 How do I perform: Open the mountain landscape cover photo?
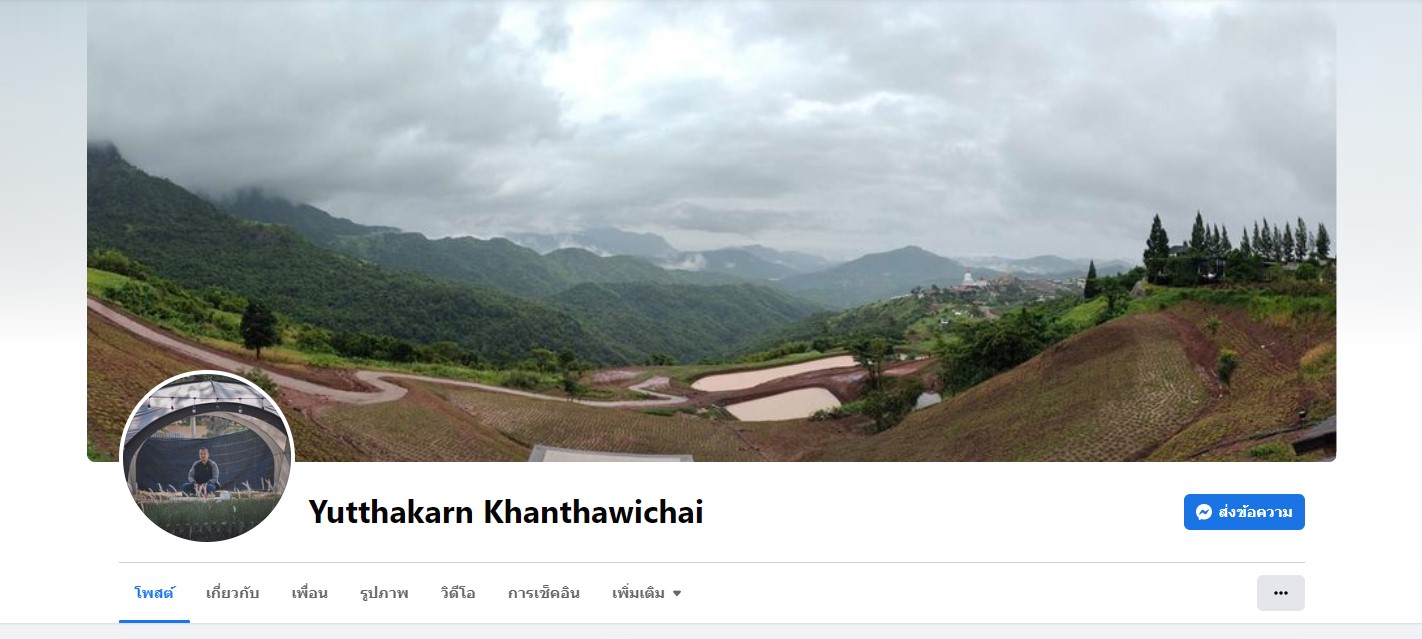click(x=711, y=231)
